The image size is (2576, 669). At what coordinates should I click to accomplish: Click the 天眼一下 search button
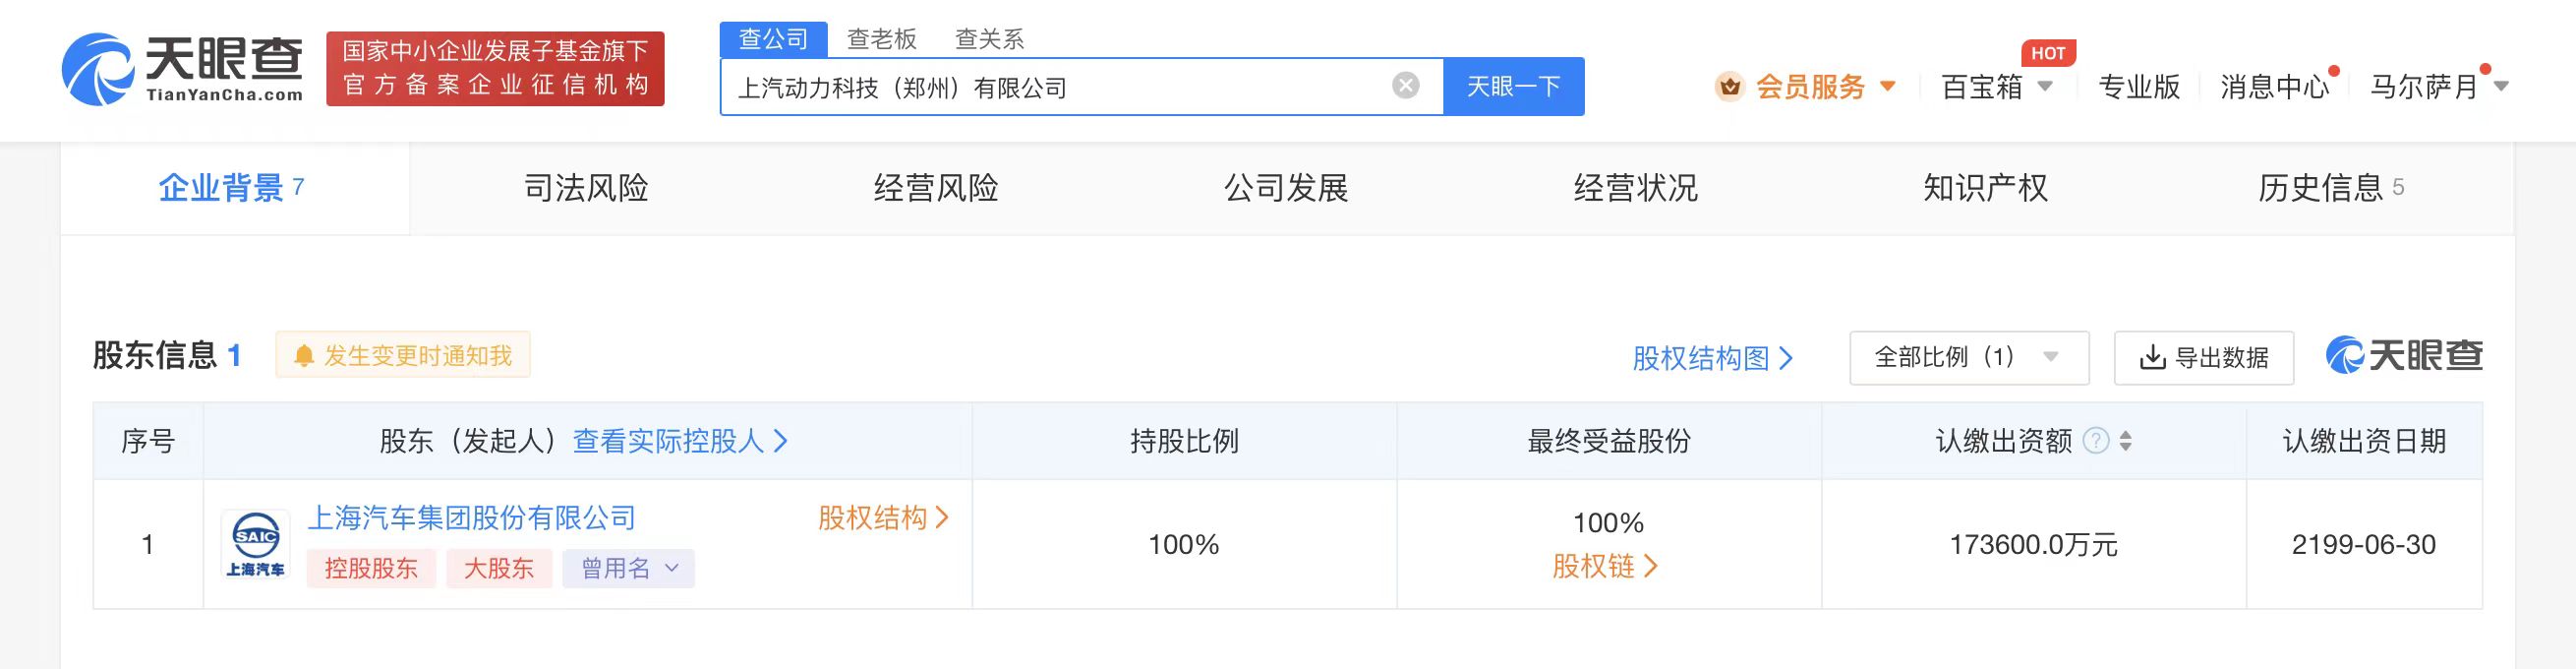(x=1513, y=87)
